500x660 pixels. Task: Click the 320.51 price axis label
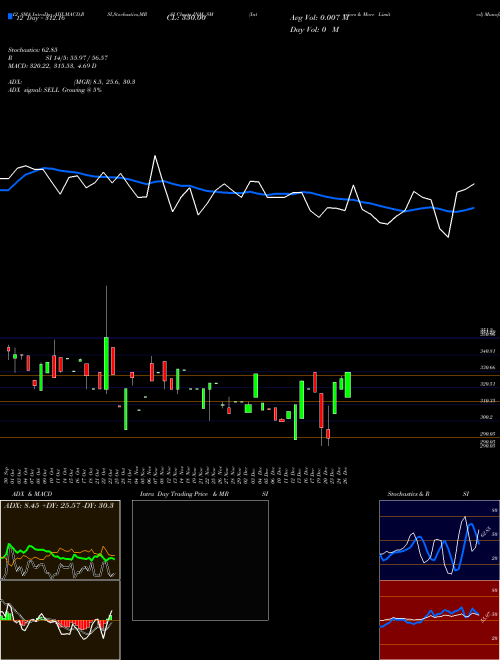click(x=488, y=384)
